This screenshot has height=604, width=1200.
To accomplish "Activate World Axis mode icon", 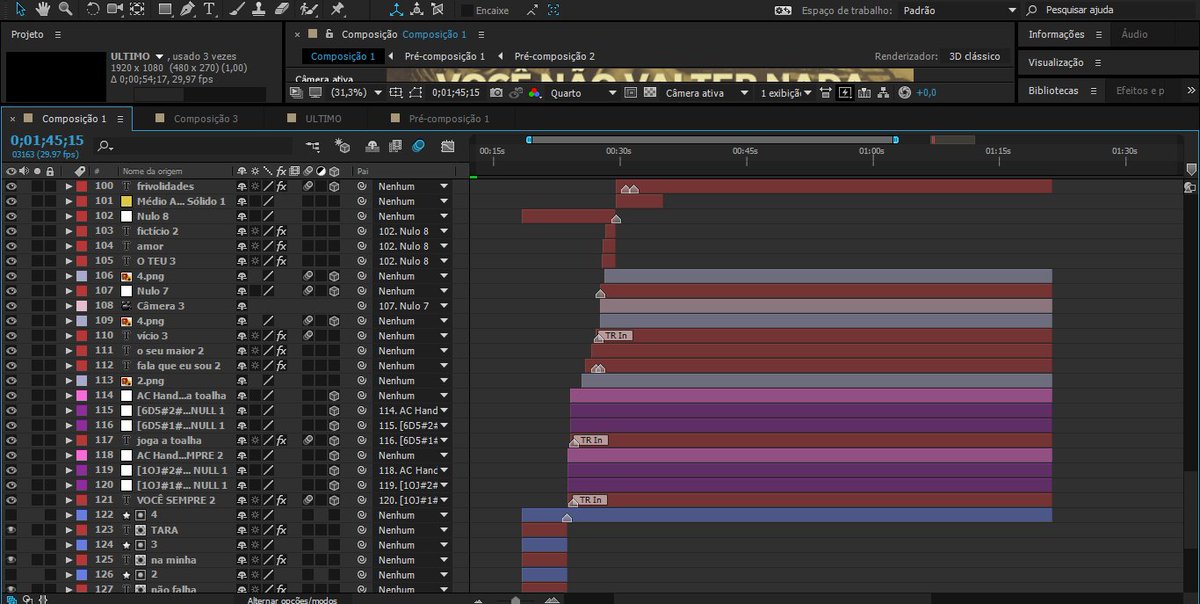I will (x=419, y=10).
